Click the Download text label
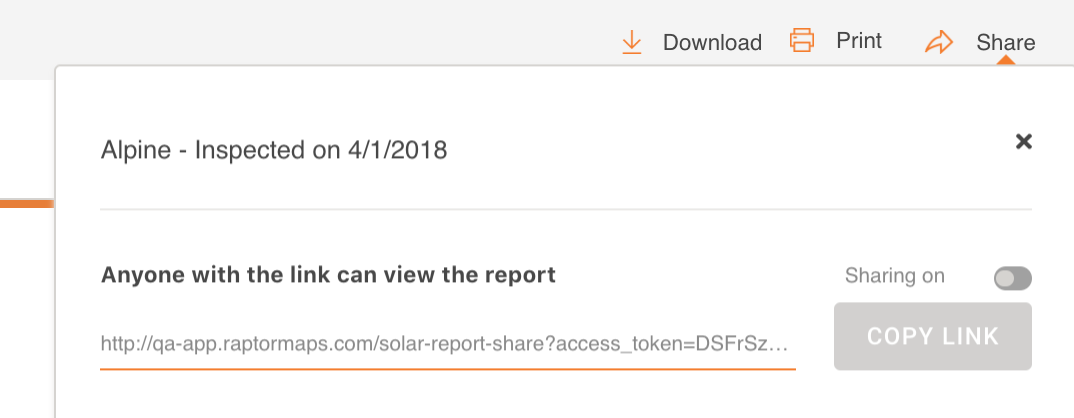The width and height of the screenshot is (1074, 418). [712, 42]
